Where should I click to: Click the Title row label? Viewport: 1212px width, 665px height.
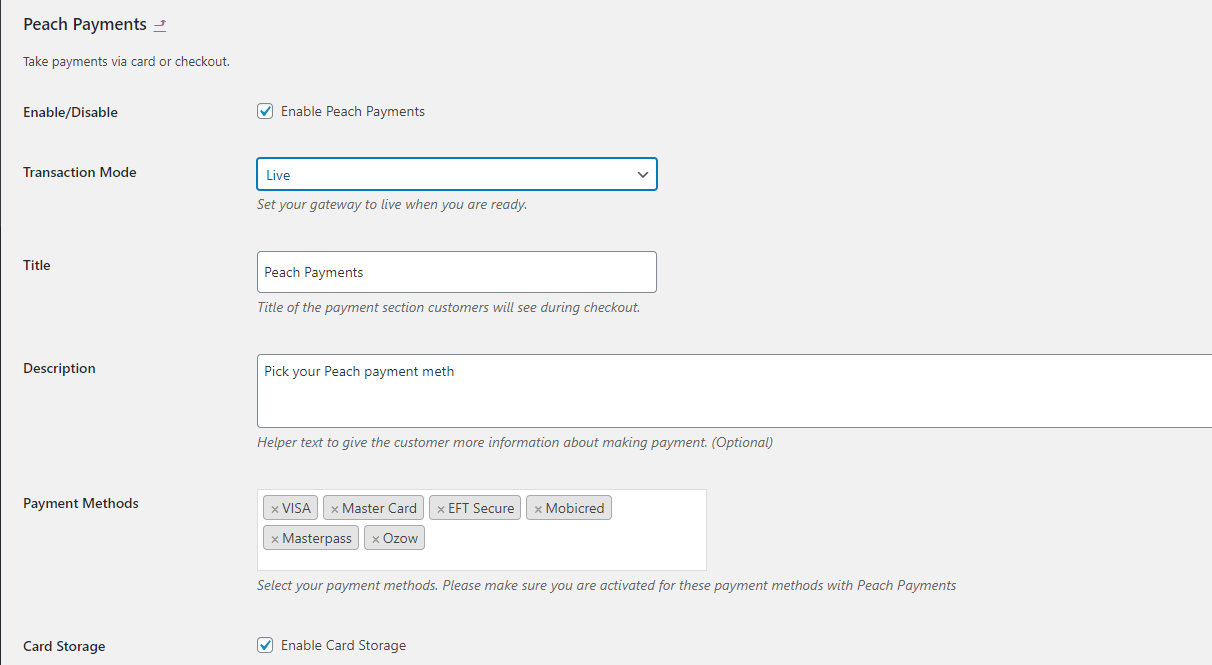37,265
